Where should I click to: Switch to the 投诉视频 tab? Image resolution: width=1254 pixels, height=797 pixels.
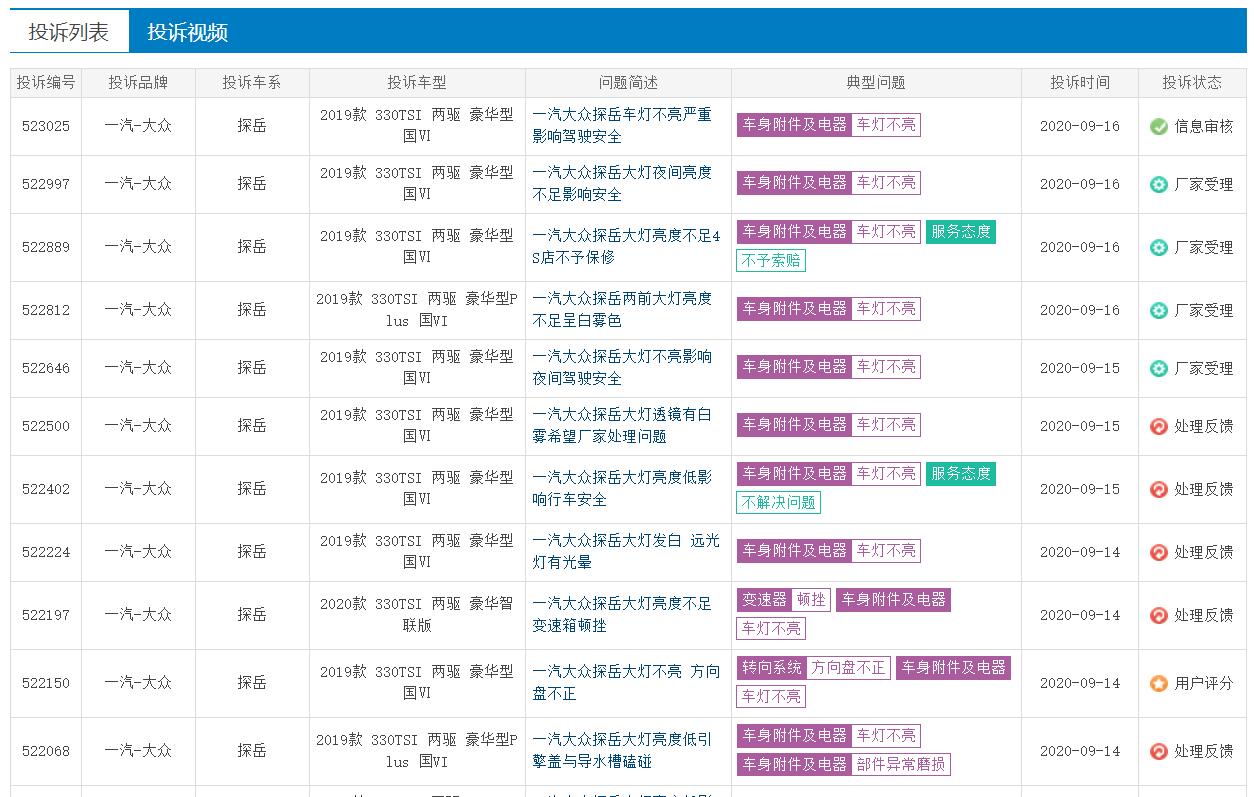(188, 32)
